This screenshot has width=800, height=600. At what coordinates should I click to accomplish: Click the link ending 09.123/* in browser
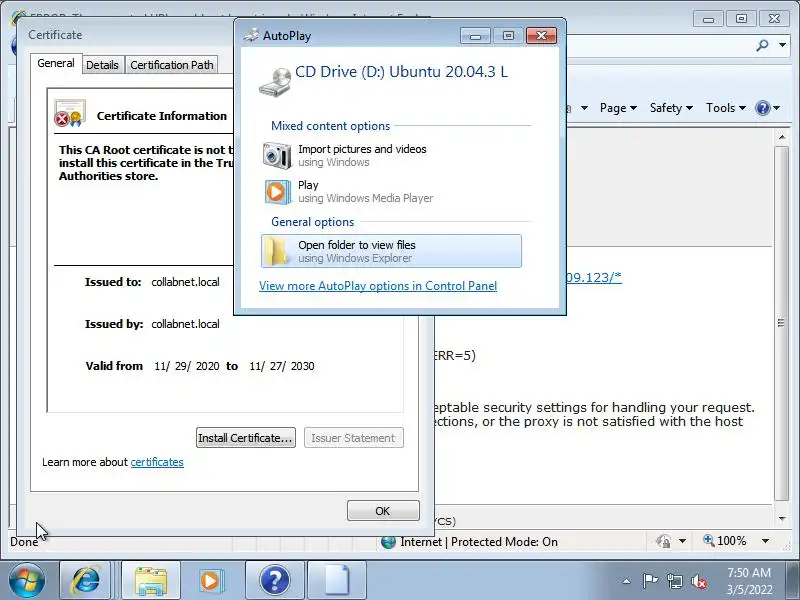click(x=594, y=277)
